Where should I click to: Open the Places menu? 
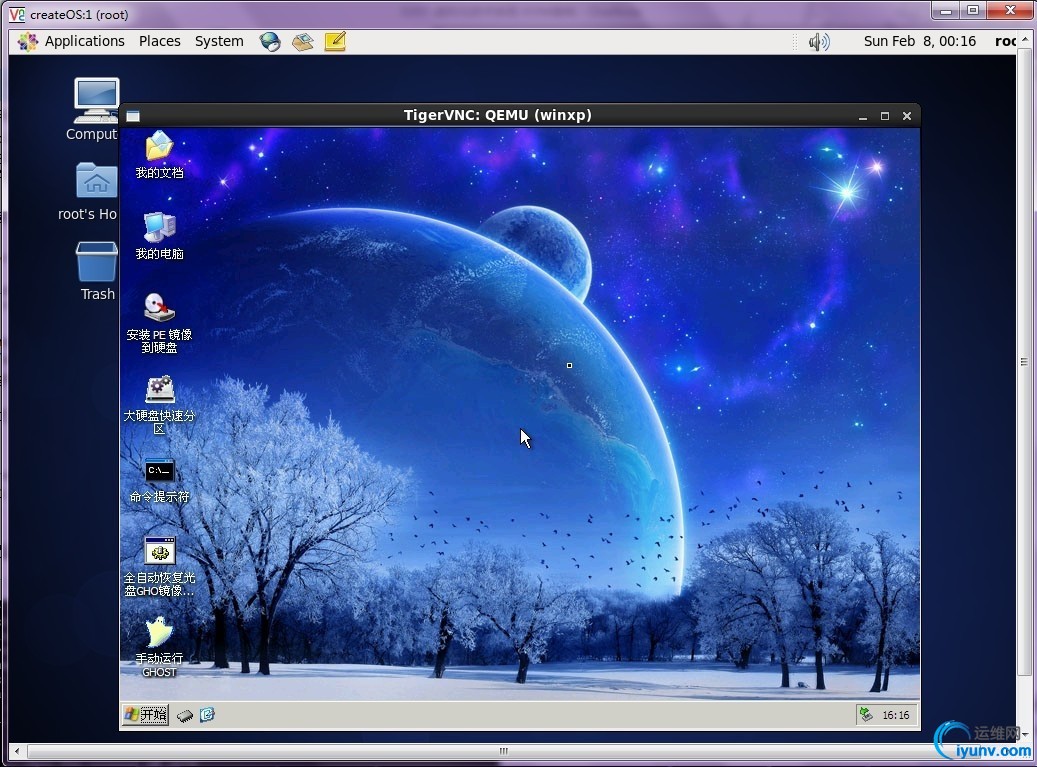click(160, 41)
